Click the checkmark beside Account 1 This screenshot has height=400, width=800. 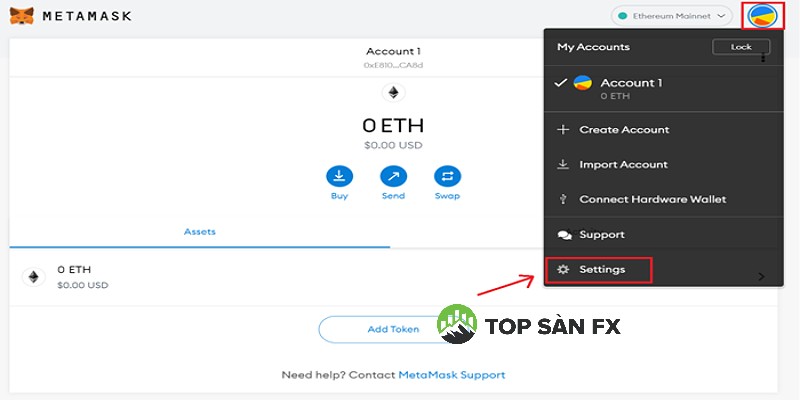point(560,83)
